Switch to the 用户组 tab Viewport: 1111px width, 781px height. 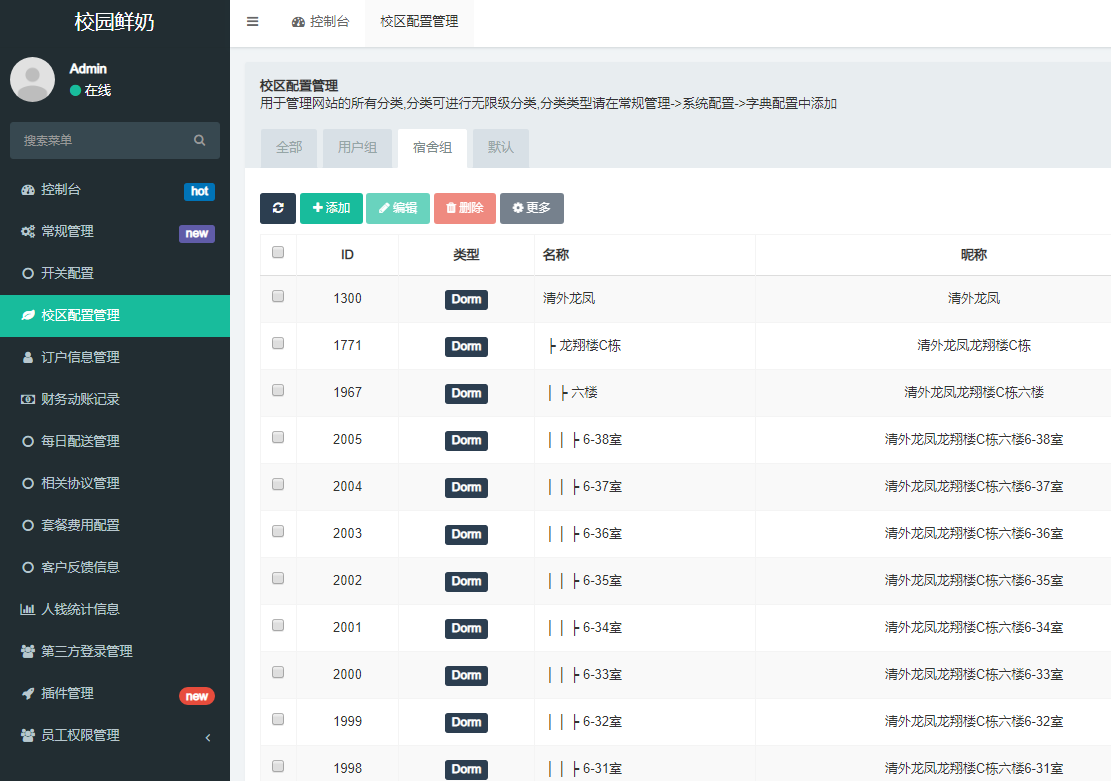357,148
